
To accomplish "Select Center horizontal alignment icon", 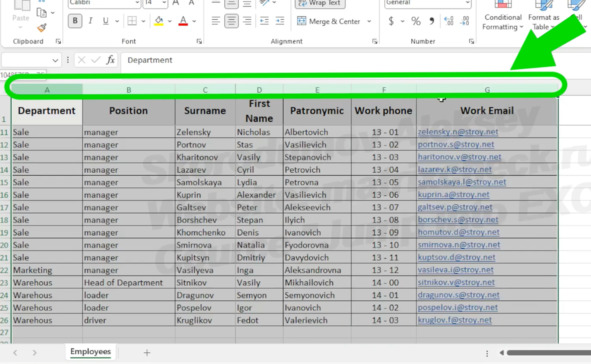I will (231, 21).
